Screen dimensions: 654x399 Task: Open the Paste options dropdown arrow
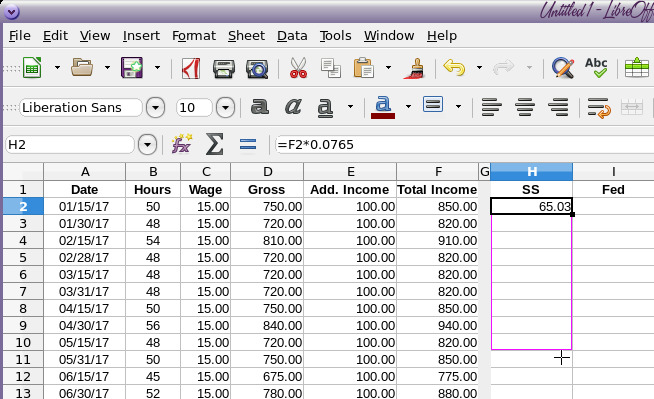388,68
